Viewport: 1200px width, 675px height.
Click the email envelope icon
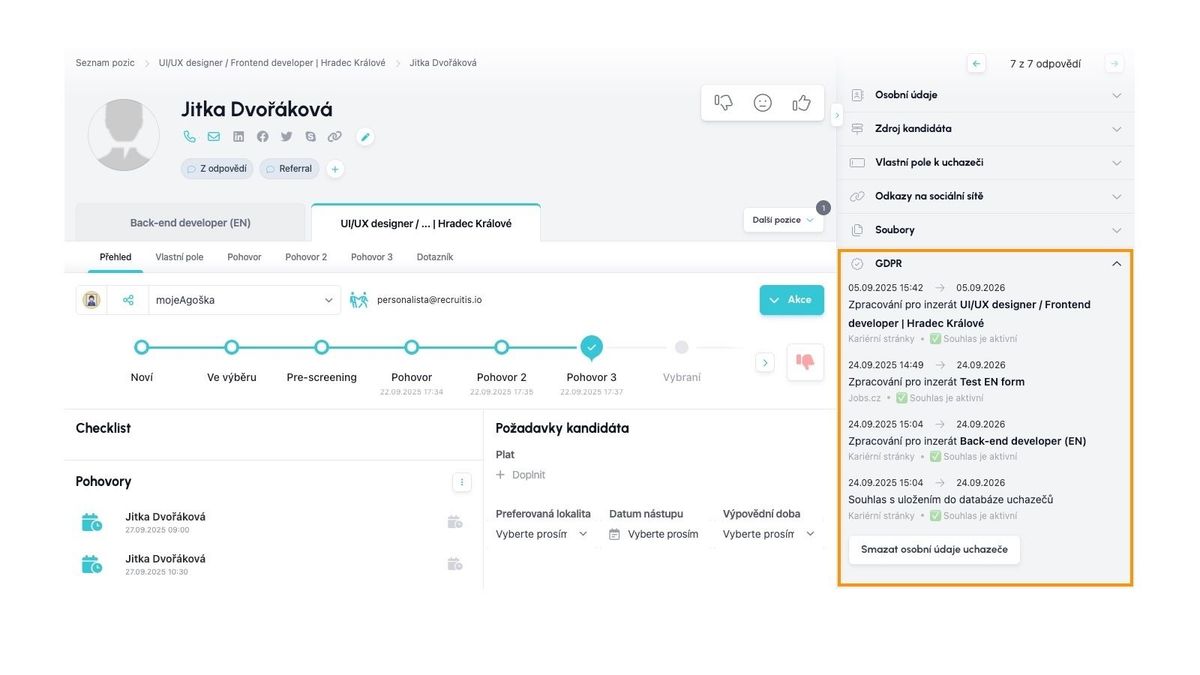[214, 137]
